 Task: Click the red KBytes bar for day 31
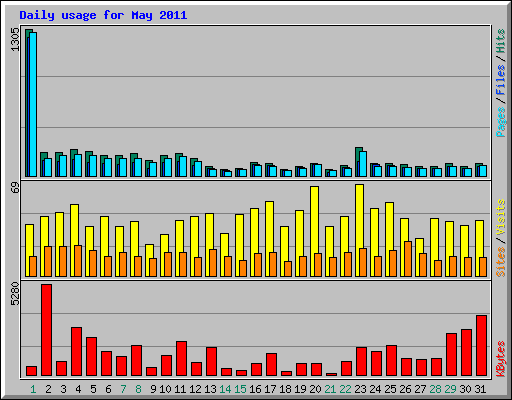(482, 346)
